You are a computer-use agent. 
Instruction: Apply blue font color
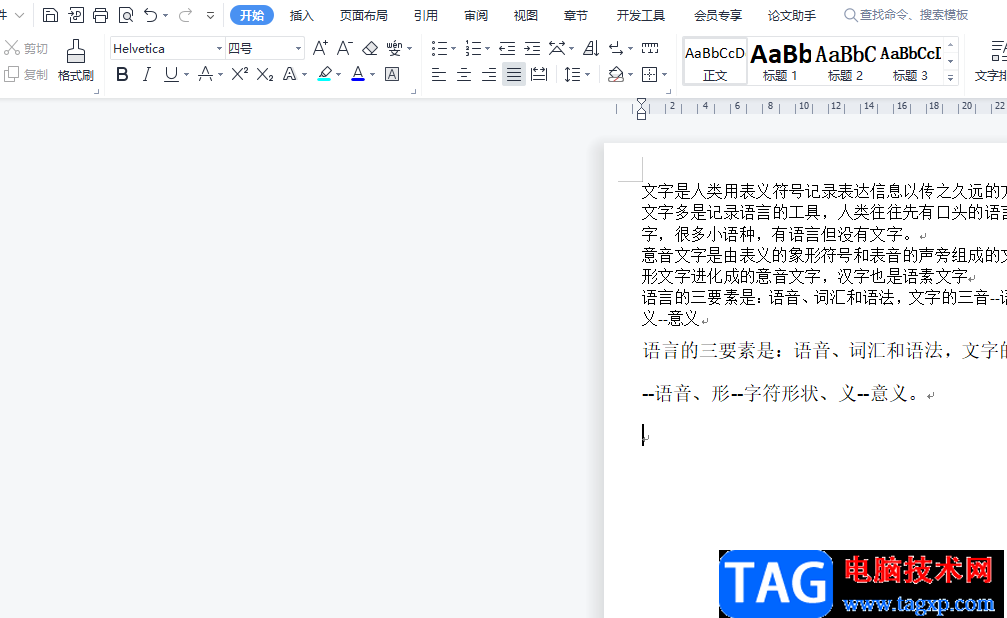pos(358,75)
